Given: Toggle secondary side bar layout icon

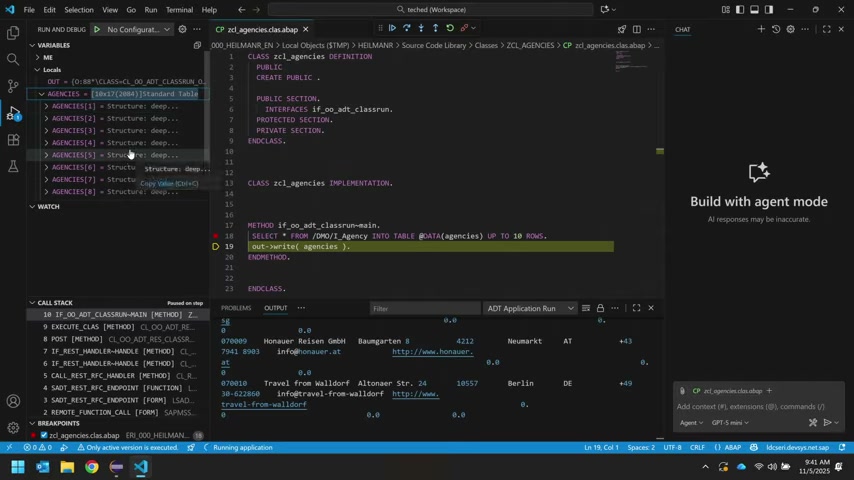Looking at the screenshot, I should pos(768,10).
